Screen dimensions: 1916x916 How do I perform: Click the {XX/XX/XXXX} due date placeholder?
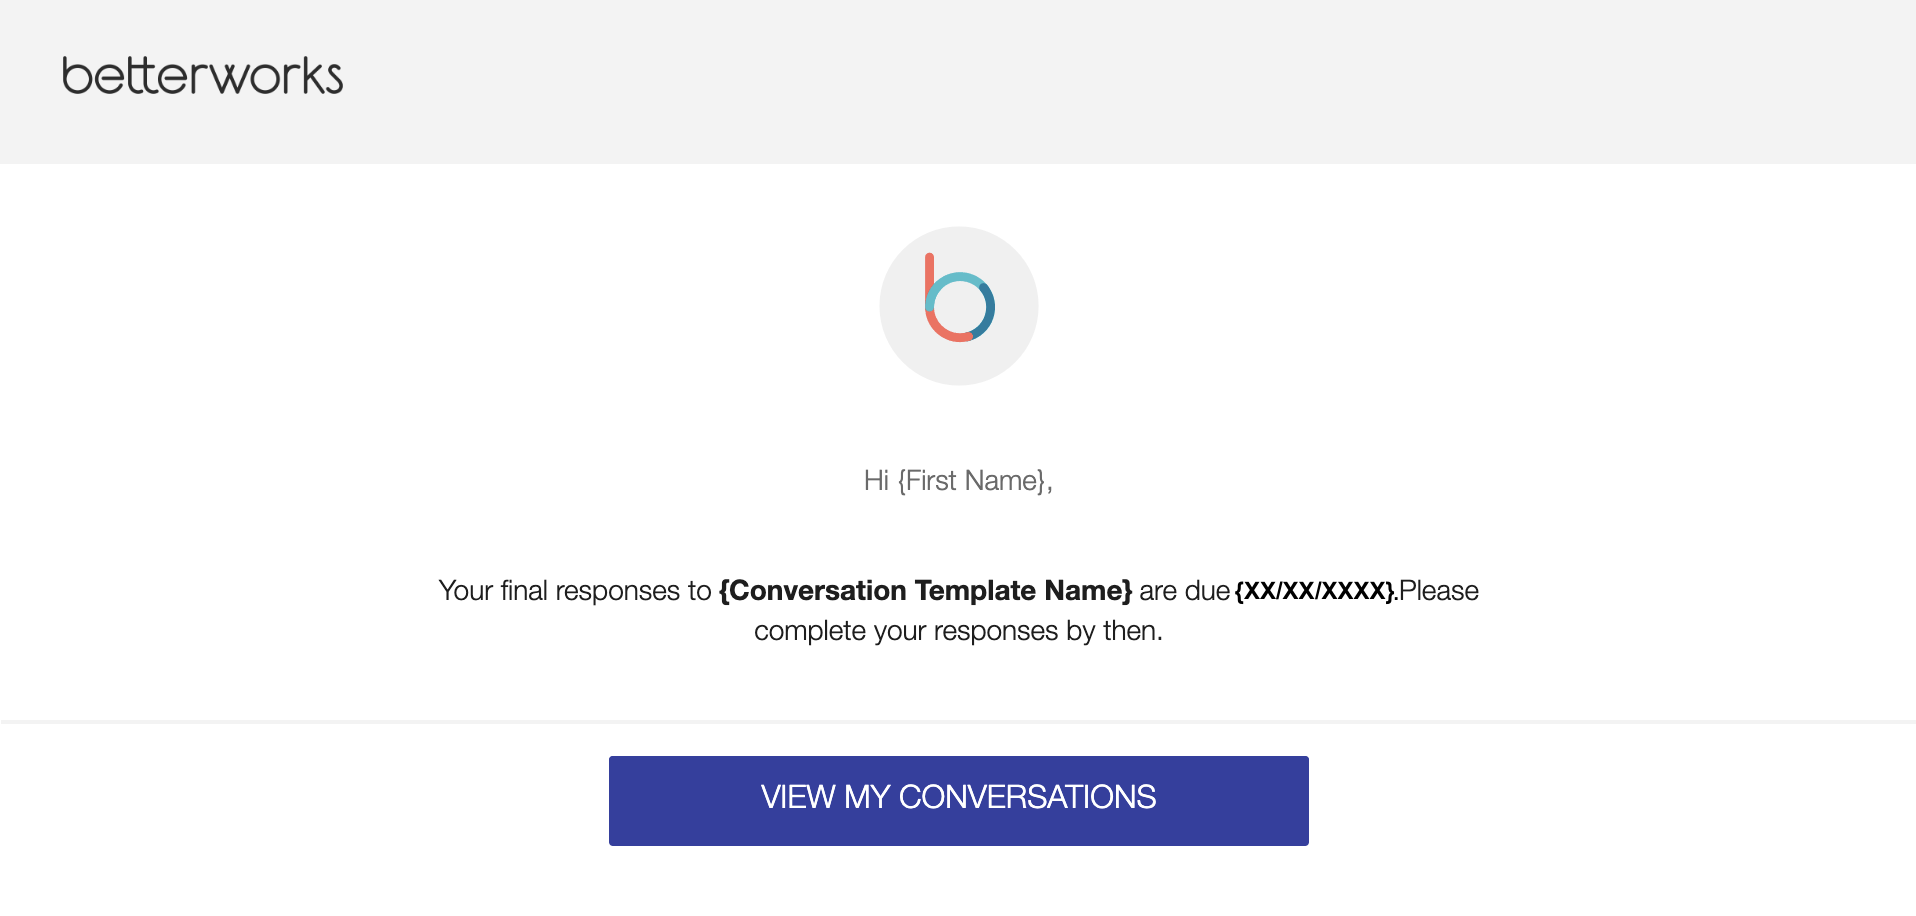(1314, 591)
